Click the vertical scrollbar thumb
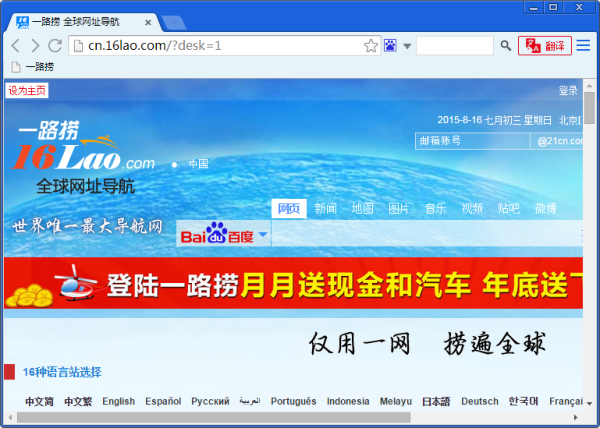The image size is (600, 428). tap(590, 108)
